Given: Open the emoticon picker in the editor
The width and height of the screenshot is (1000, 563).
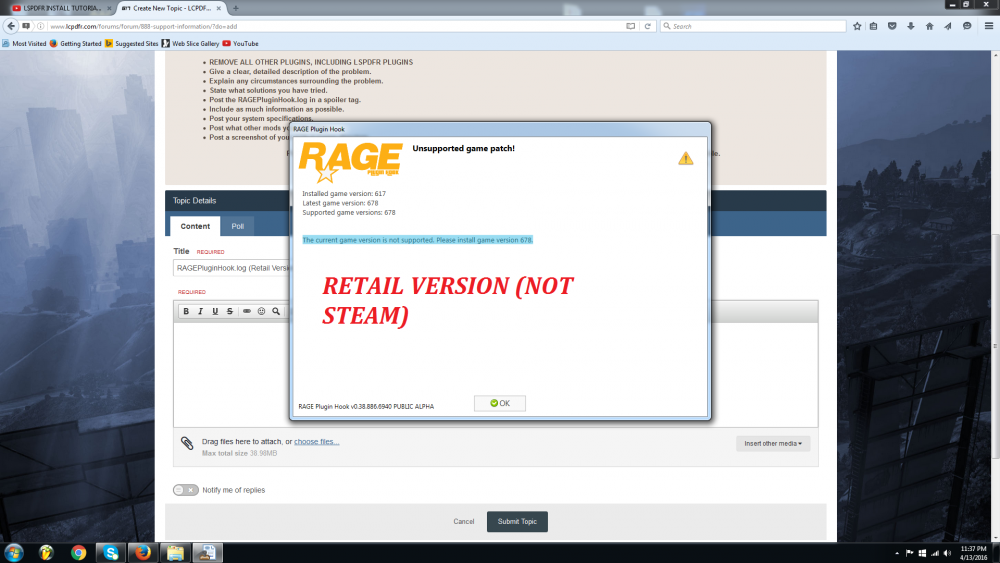Looking at the screenshot, I should click(x=261, y=311).
